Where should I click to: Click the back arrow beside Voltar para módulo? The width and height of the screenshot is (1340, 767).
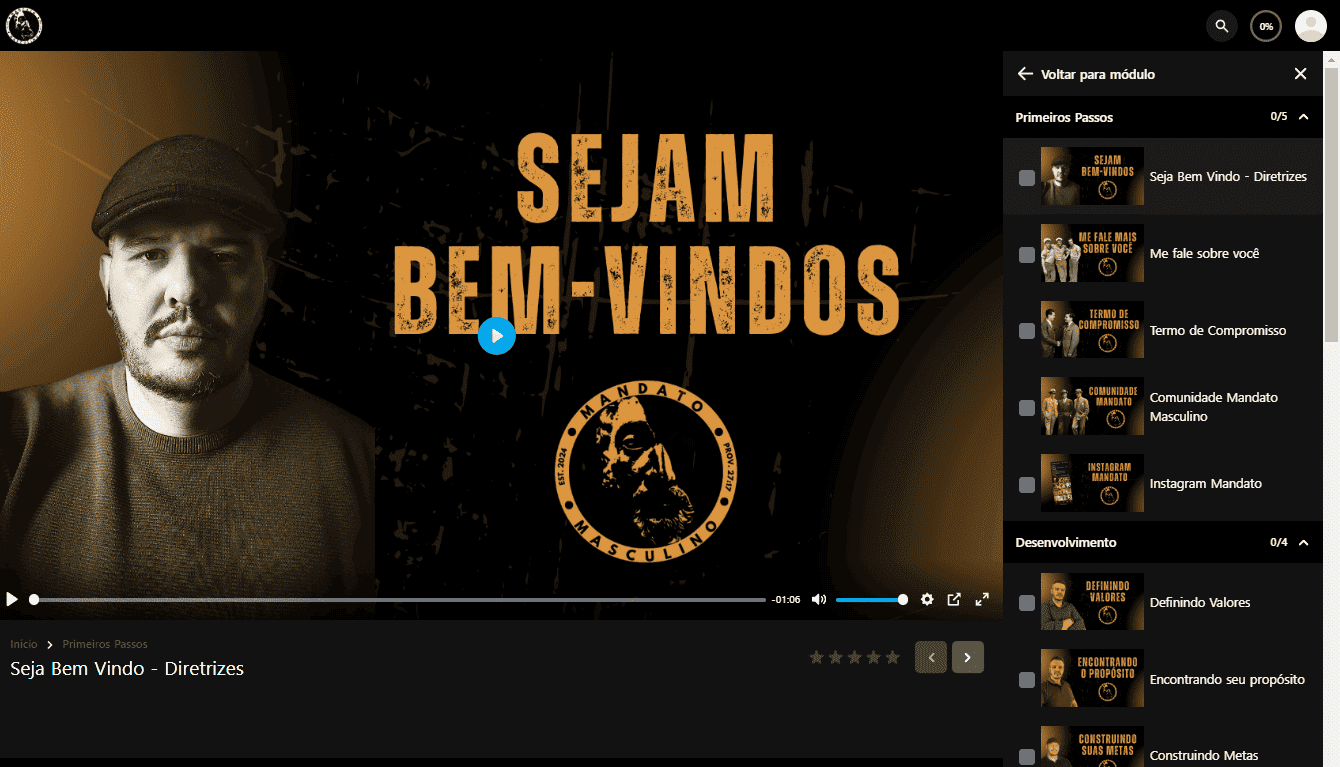coord(1024,74)
